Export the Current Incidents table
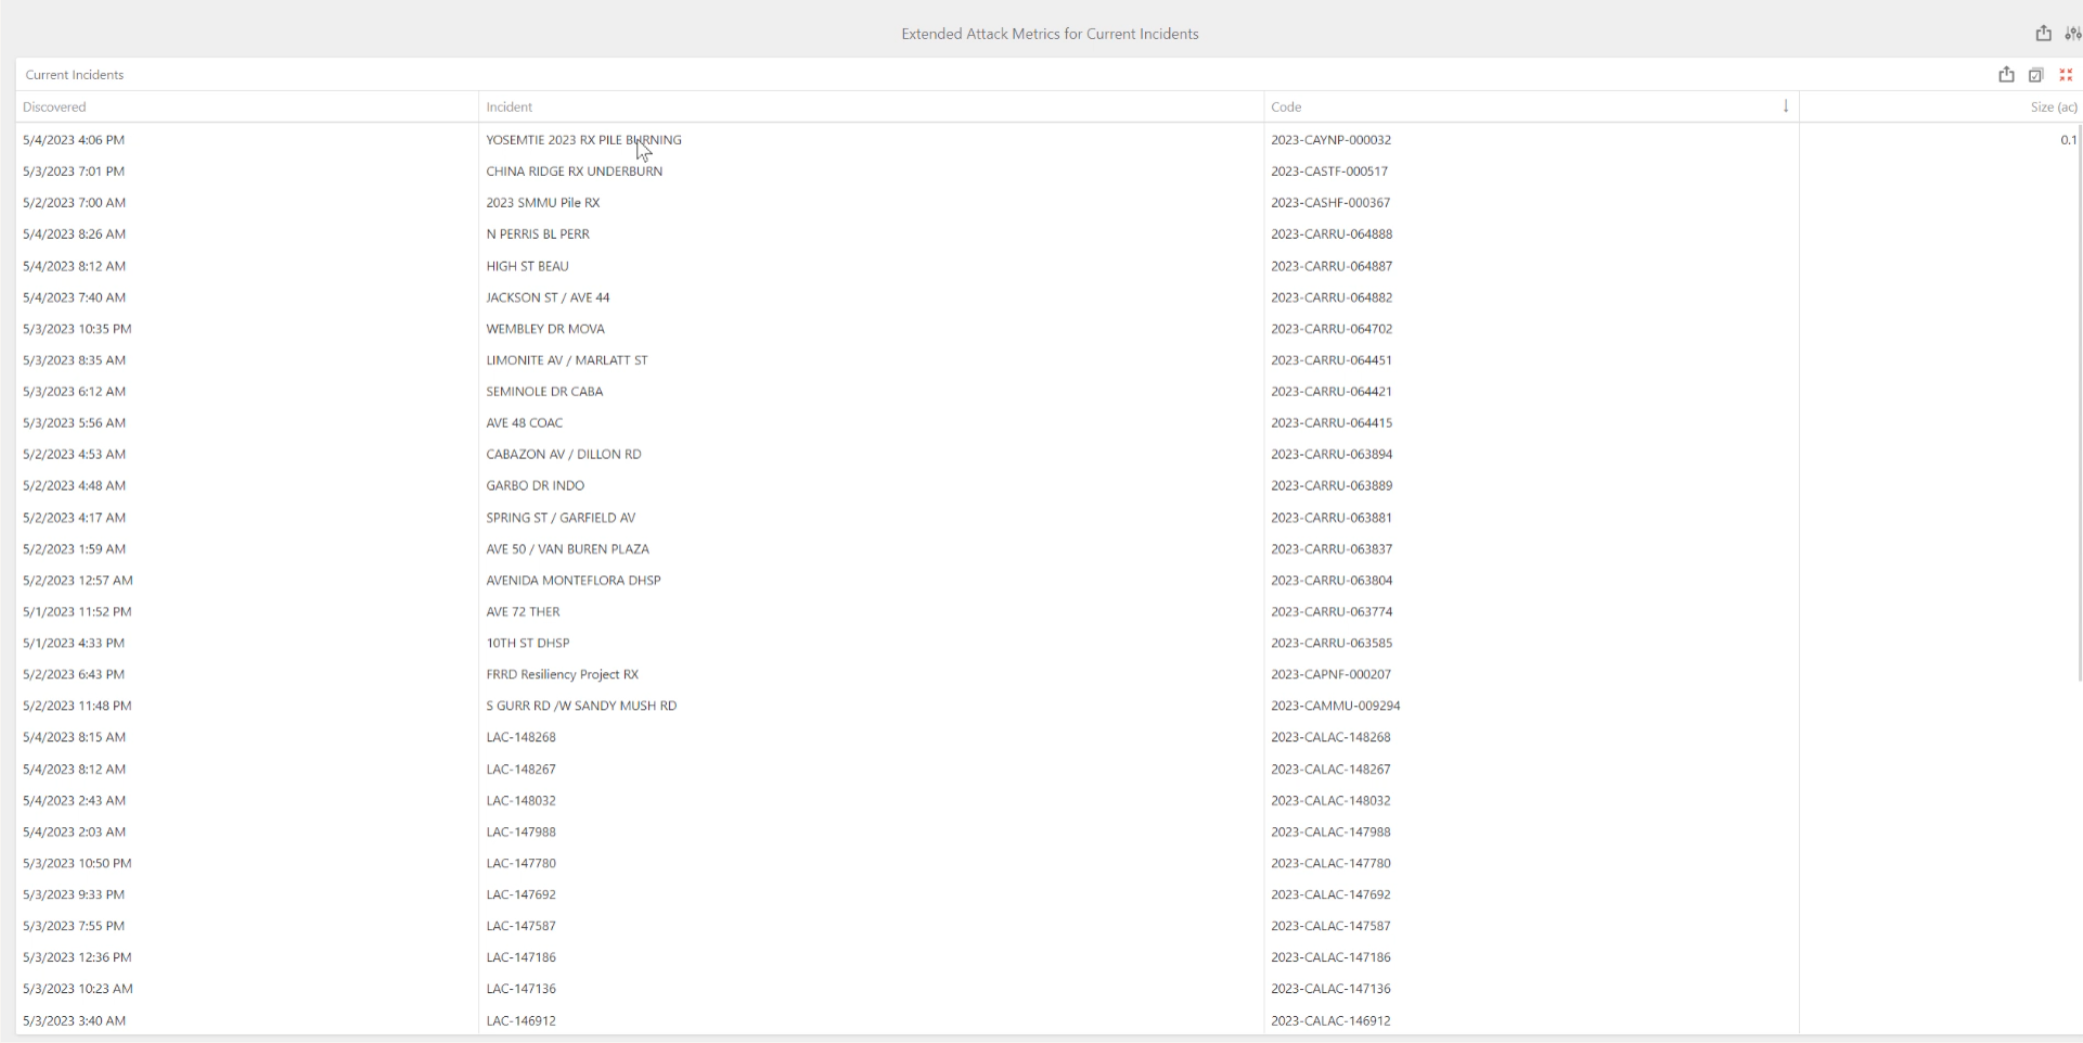2083x1043 pixels. (2006, 75)
